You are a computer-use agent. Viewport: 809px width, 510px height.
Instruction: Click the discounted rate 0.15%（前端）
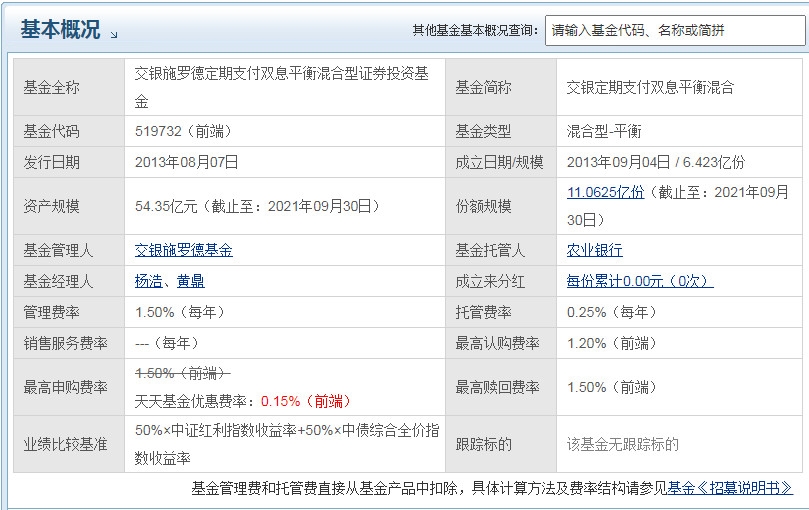click(x=306, y=401)
